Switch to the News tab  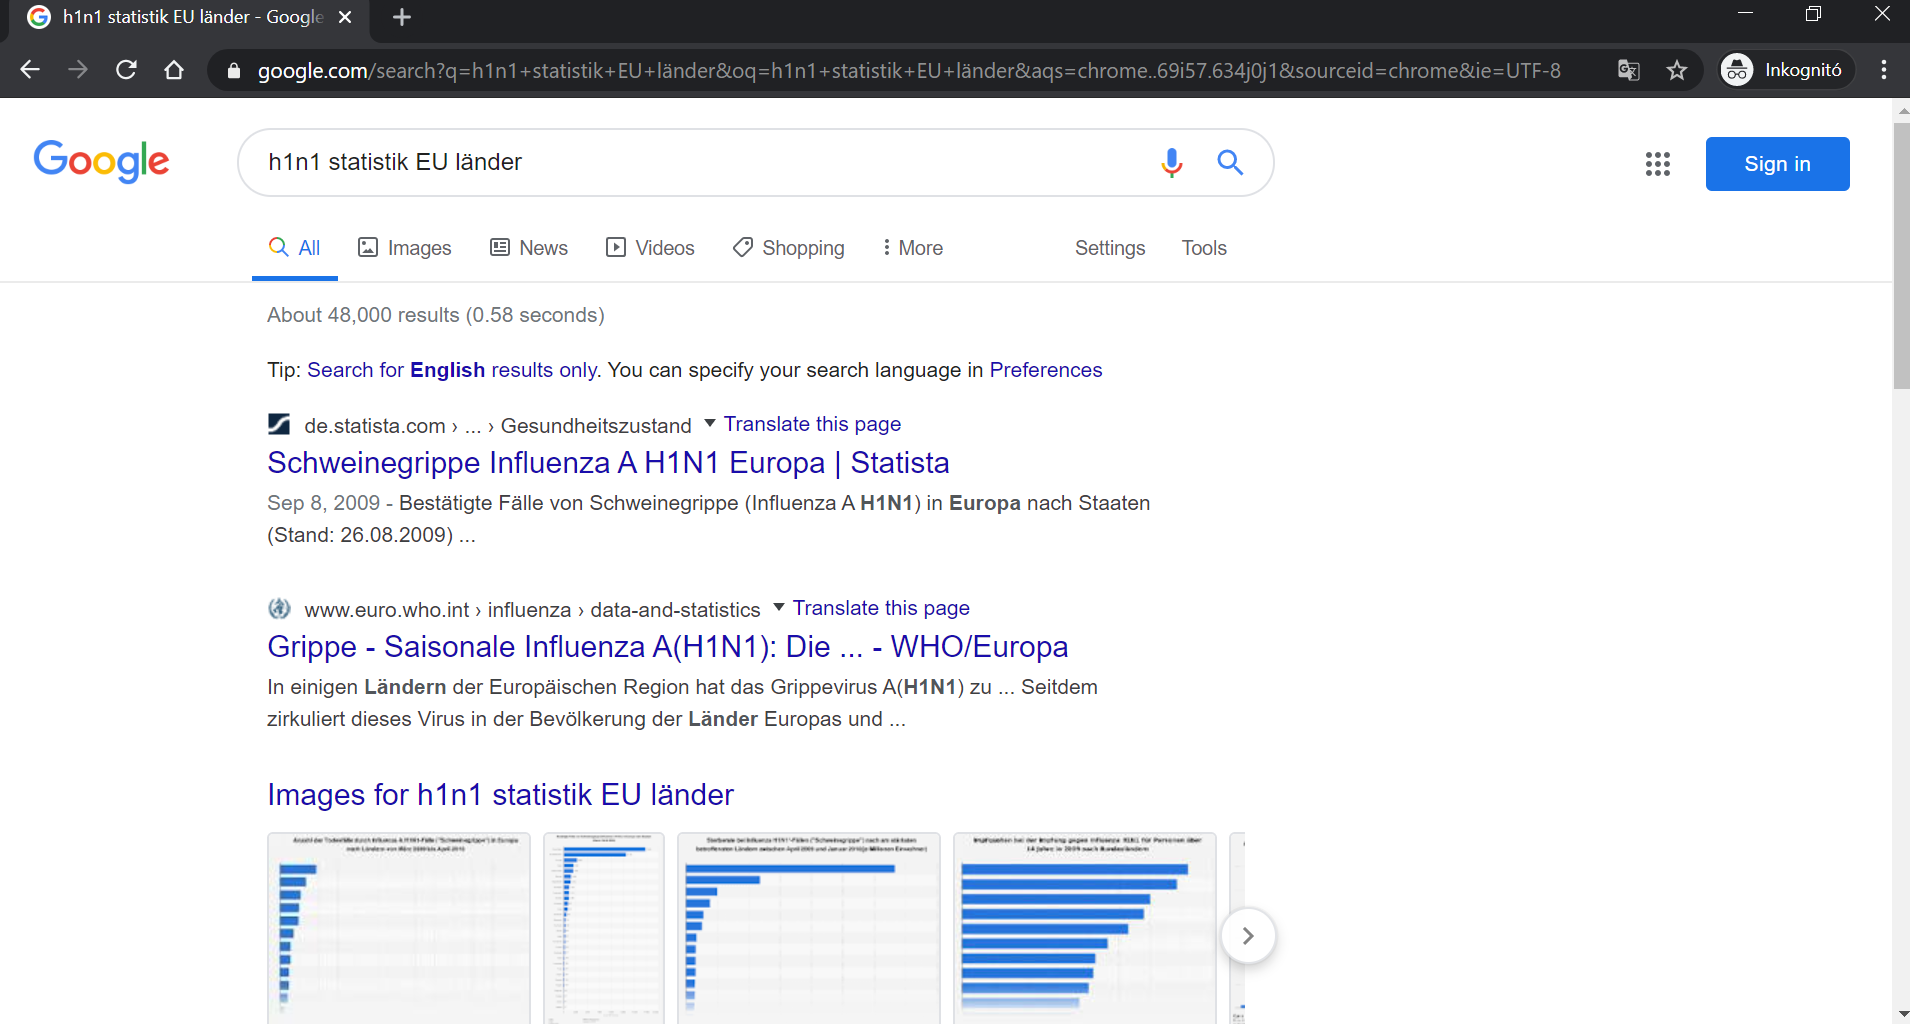coord(529,248)
